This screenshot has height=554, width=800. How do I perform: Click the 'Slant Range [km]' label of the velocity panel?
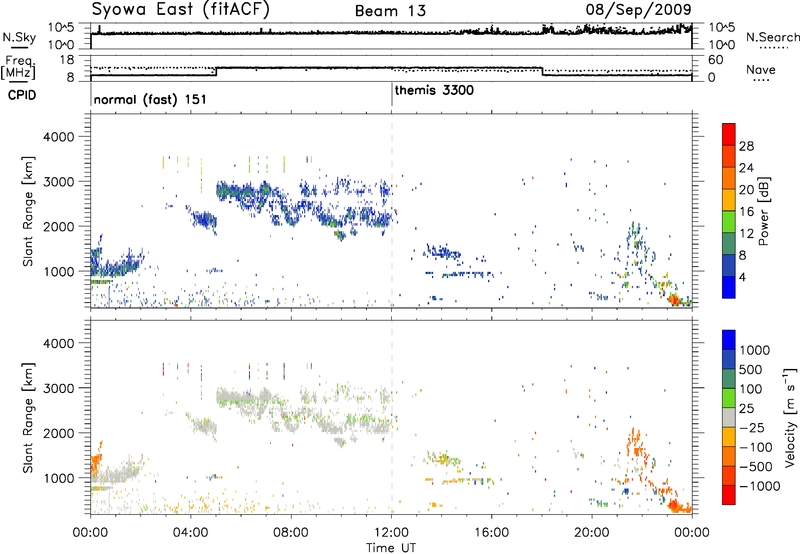(28, 417)
